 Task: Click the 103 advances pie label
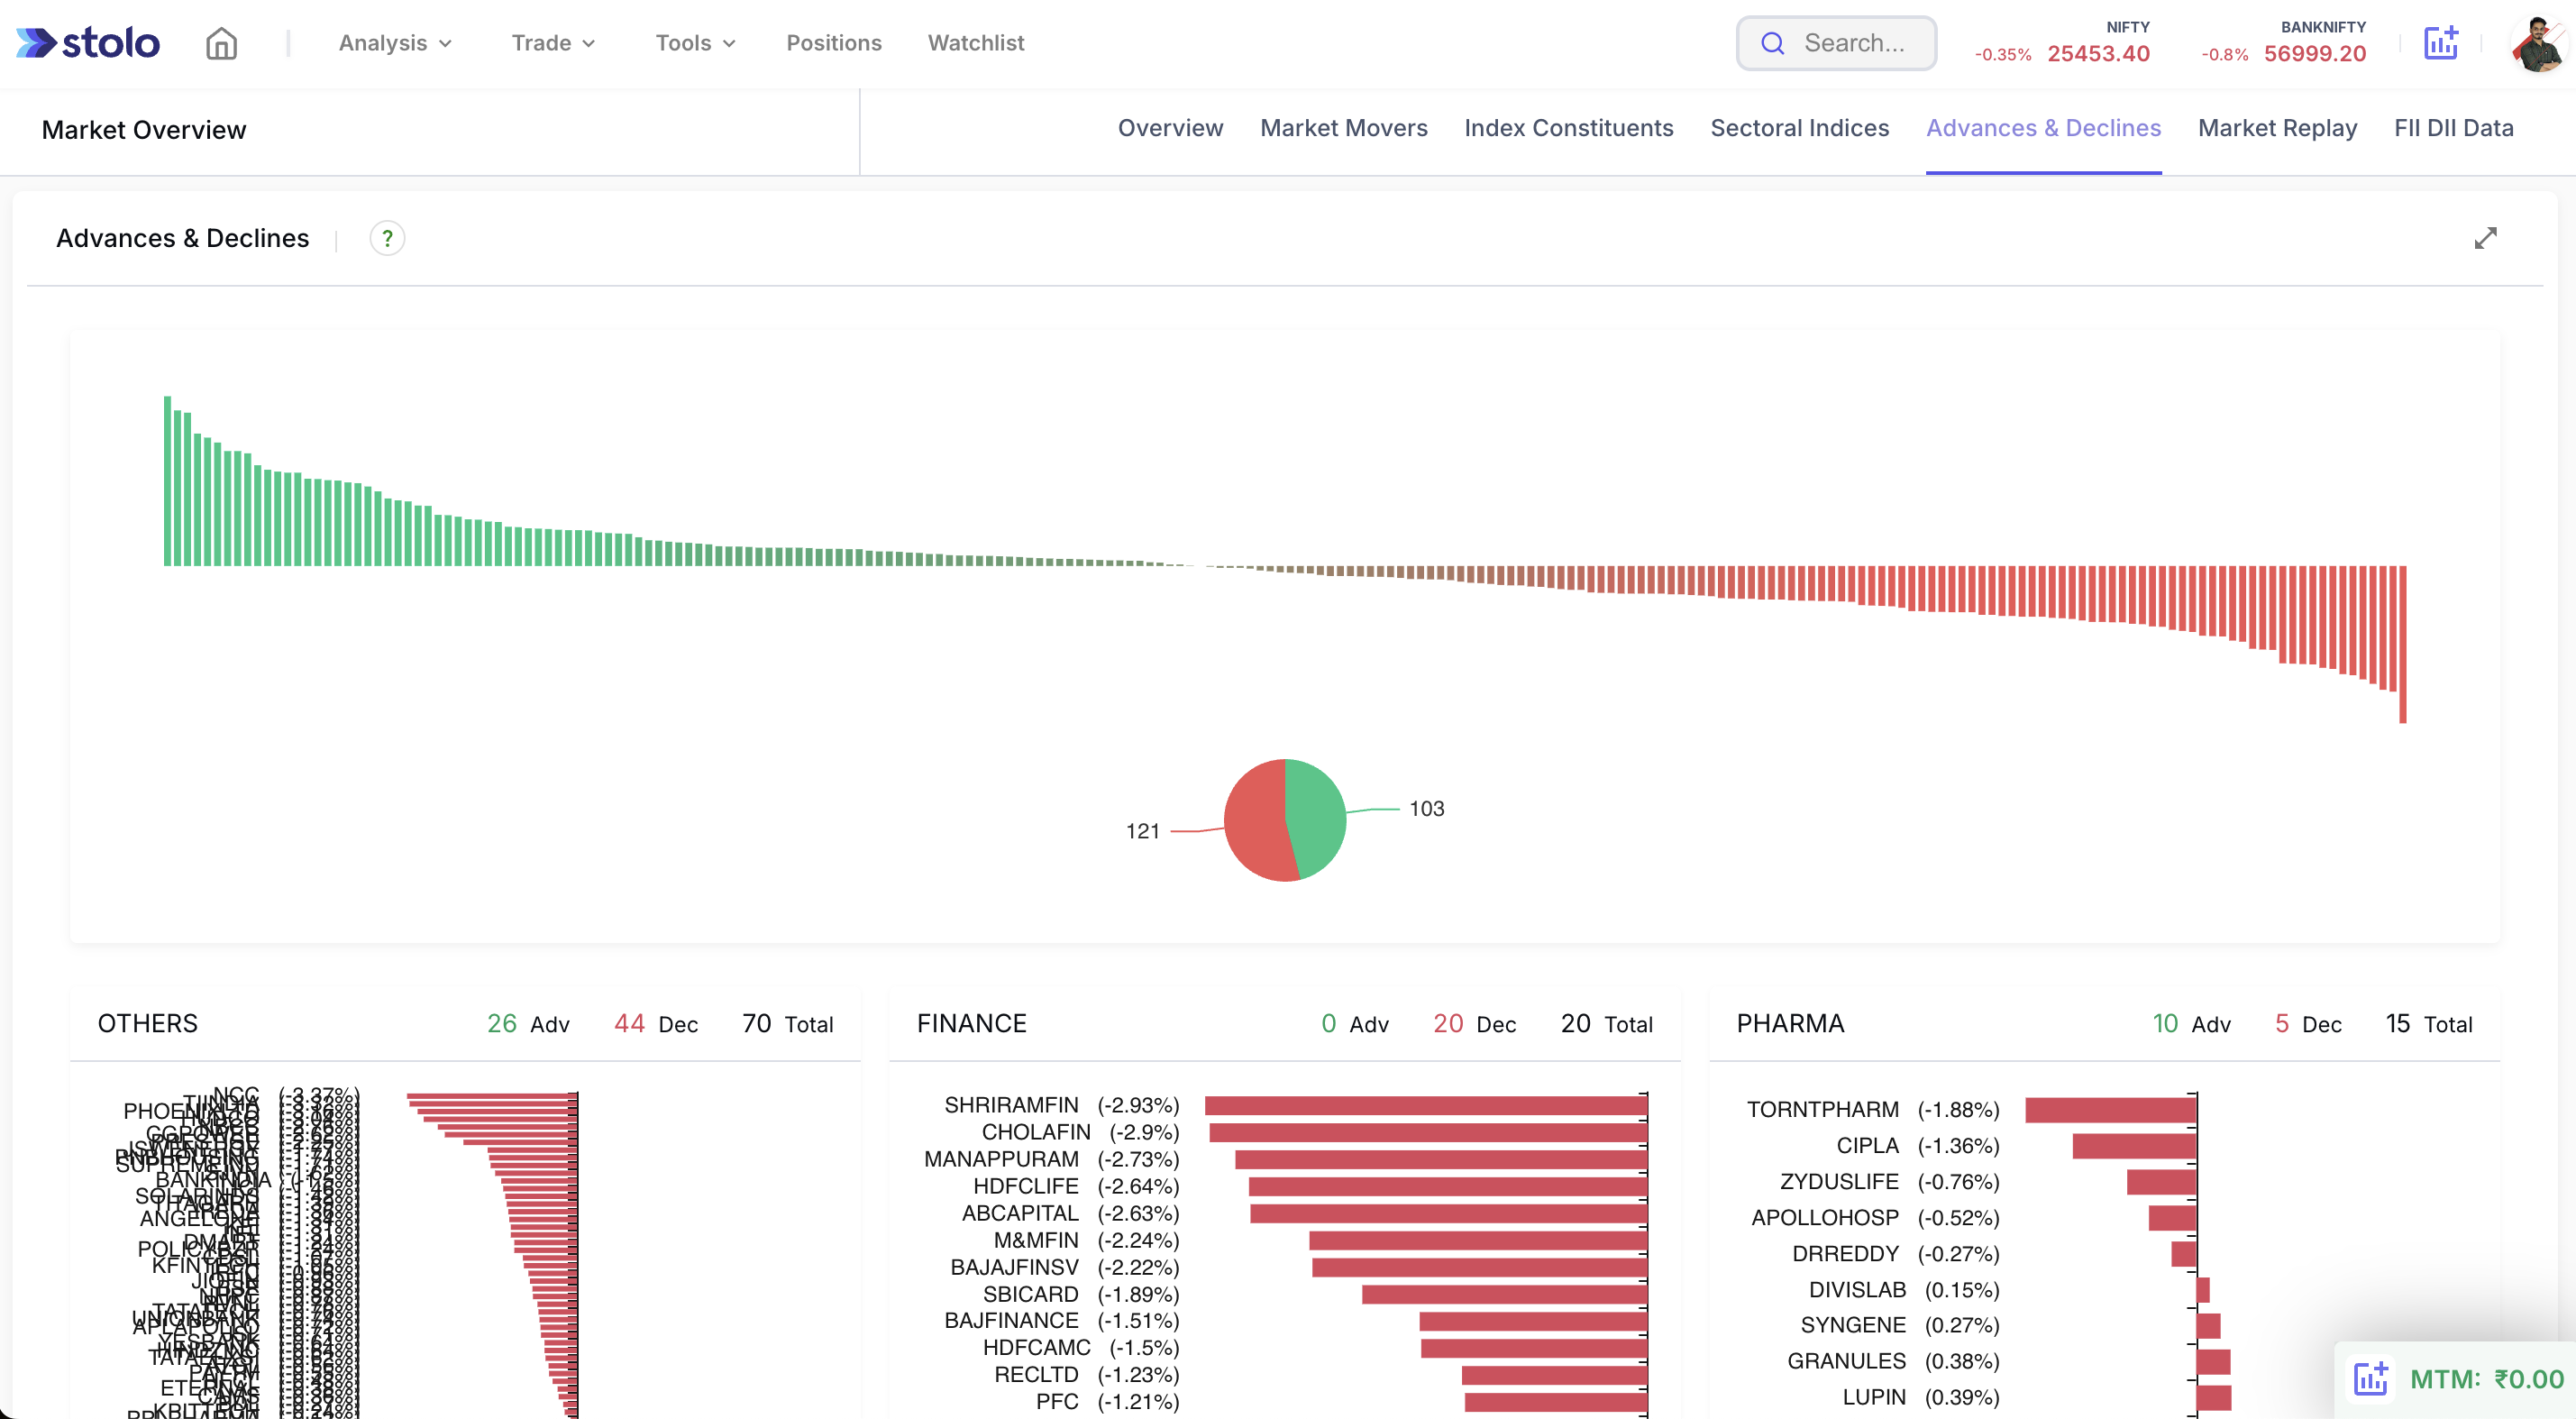point(1426,808)
